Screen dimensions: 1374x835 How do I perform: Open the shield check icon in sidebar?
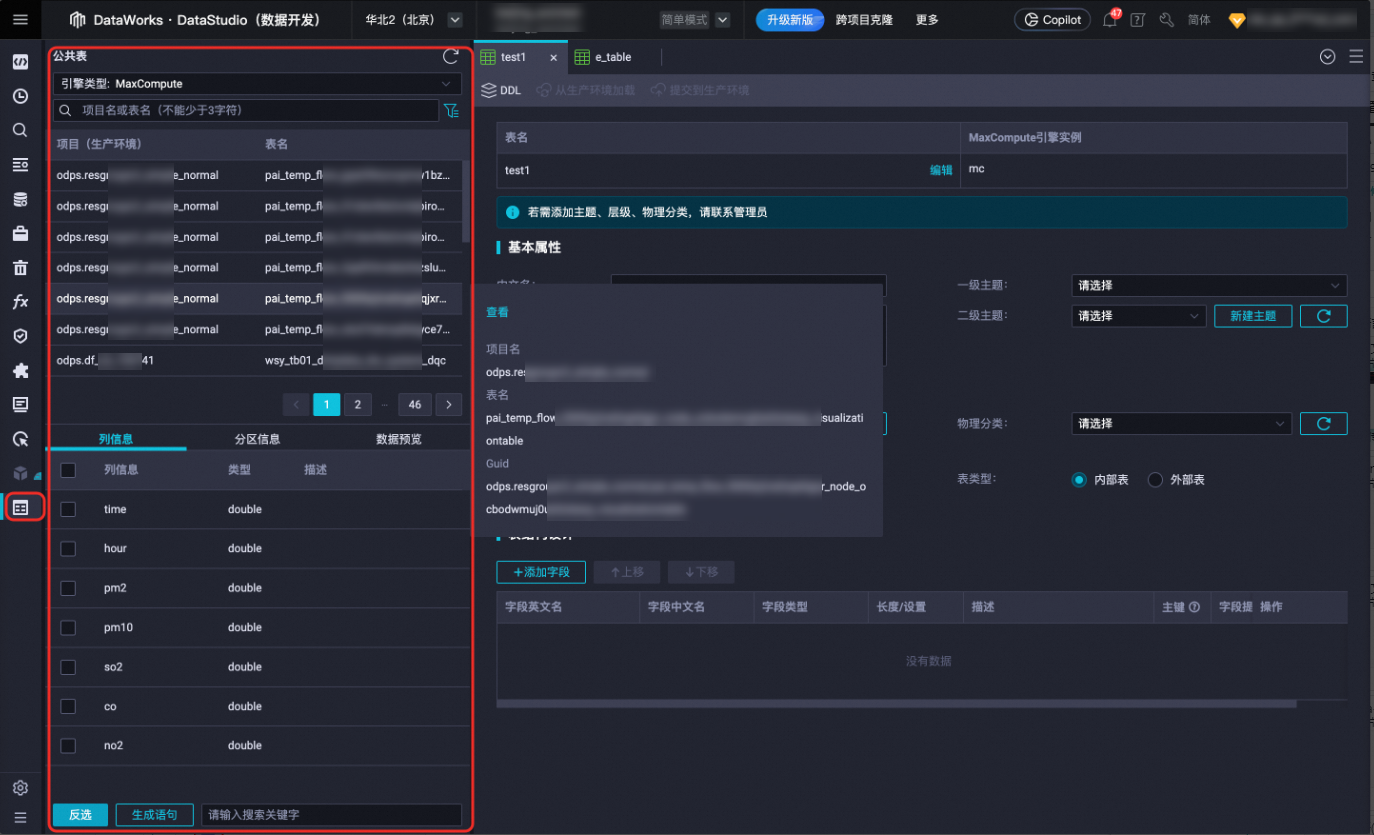pyautogui.click(x=20, y=336)
